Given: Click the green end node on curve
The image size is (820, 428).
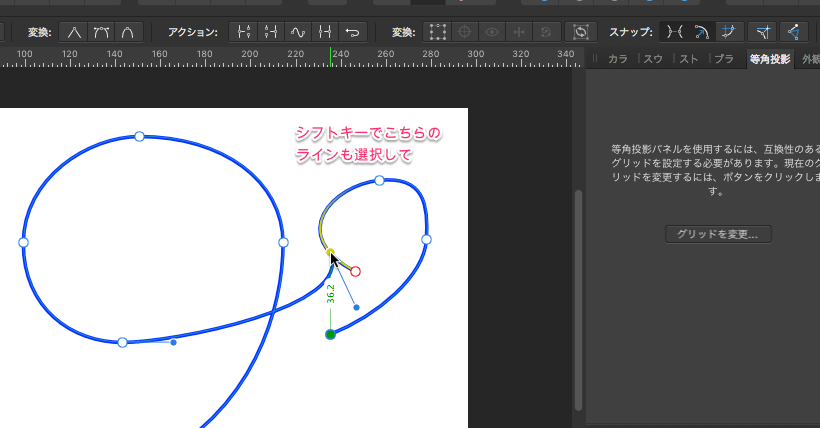Looking at the screenshot, I should point(330,334).
